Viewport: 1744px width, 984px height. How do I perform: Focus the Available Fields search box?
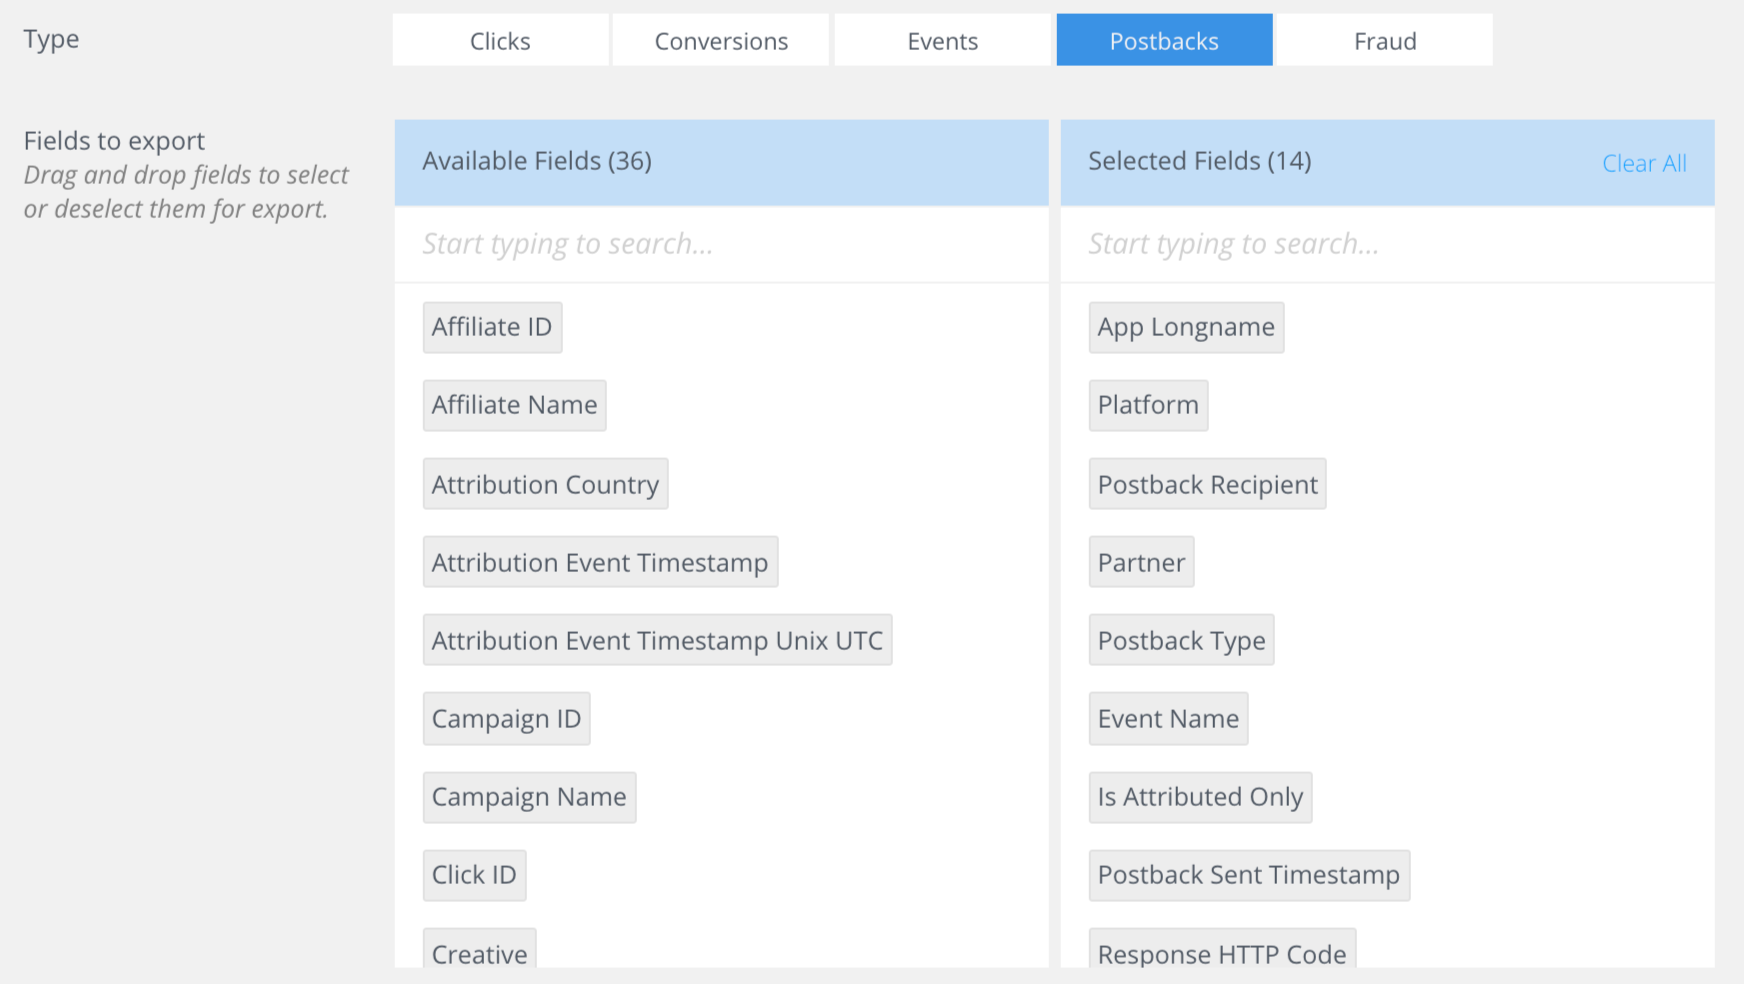click(x=720, y=244)
